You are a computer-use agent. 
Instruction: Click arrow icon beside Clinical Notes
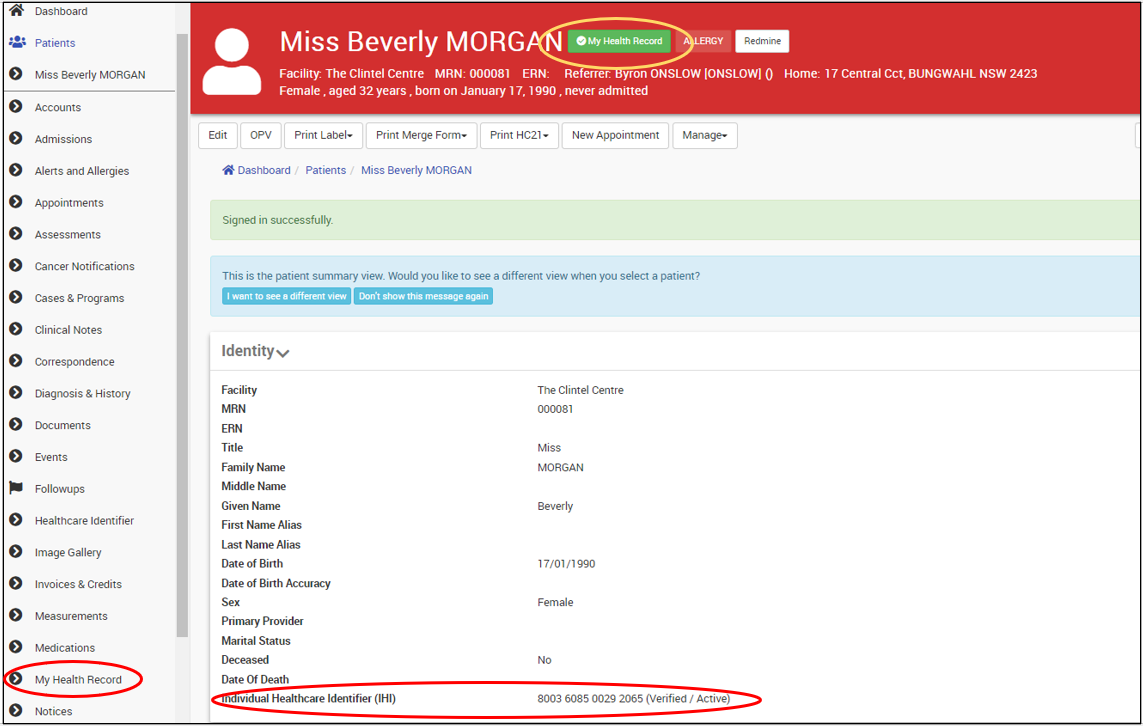click(x=16, y=329)
